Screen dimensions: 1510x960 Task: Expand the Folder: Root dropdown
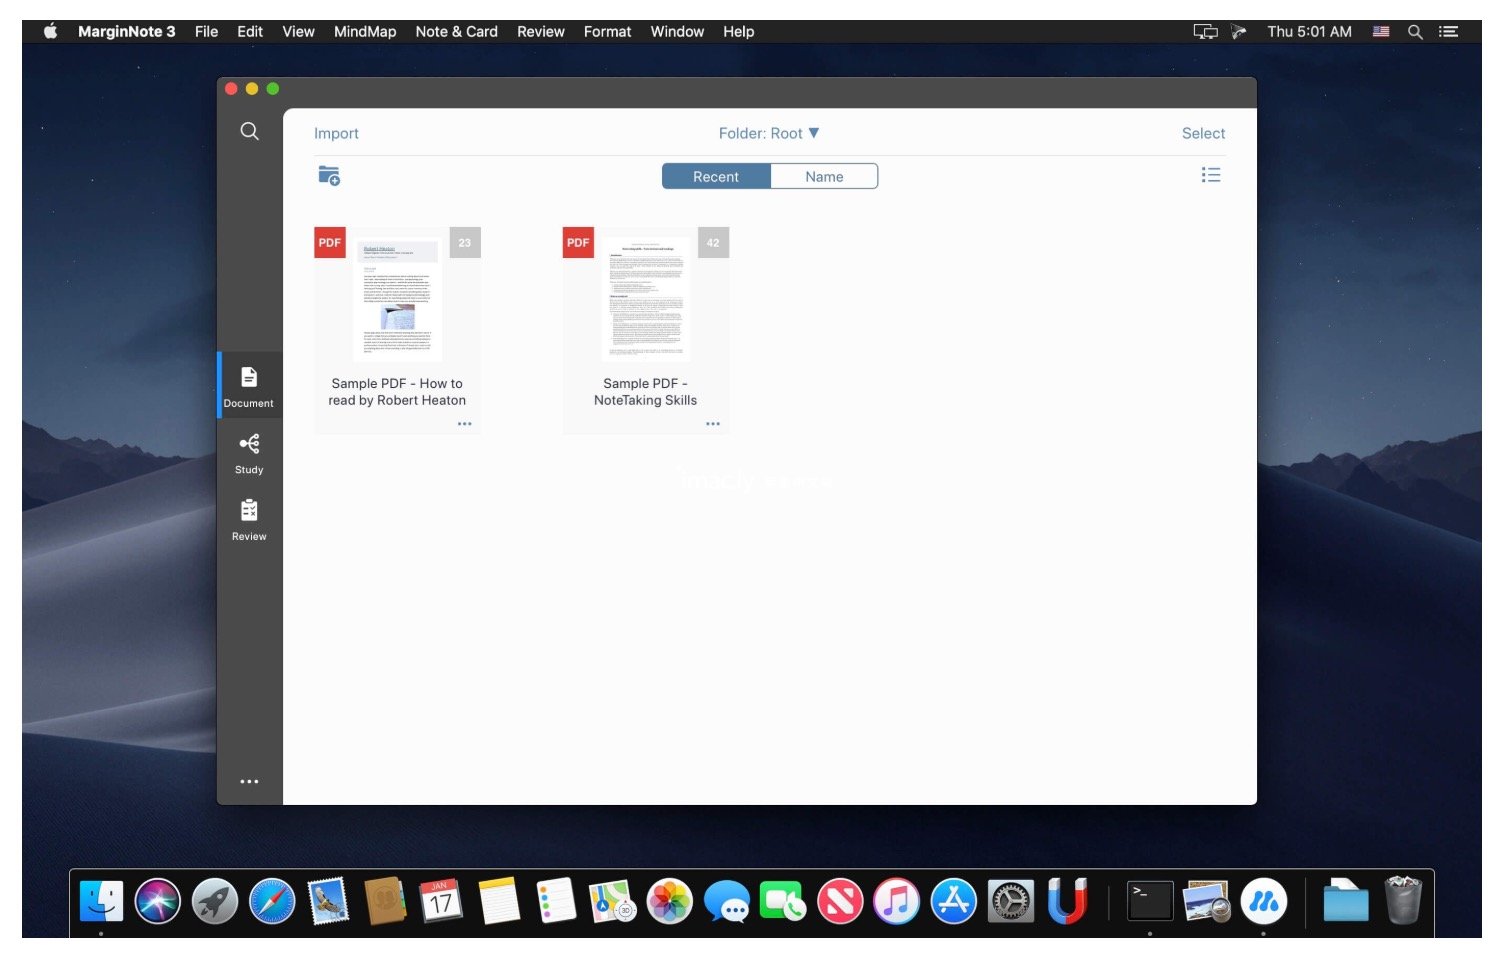point(769,133)
